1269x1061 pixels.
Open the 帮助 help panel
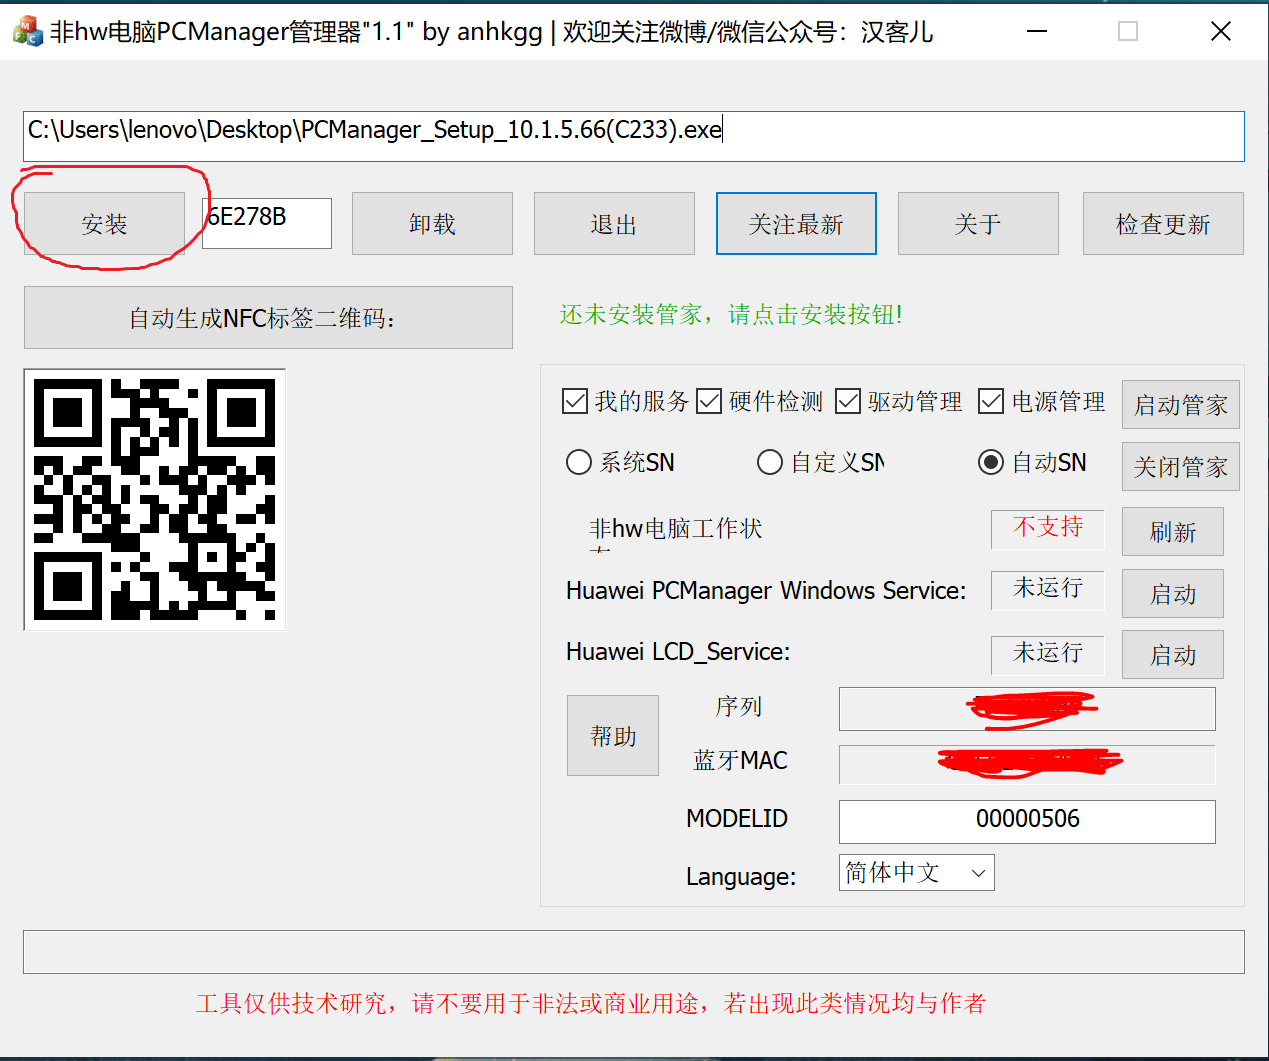click(612, 735)
